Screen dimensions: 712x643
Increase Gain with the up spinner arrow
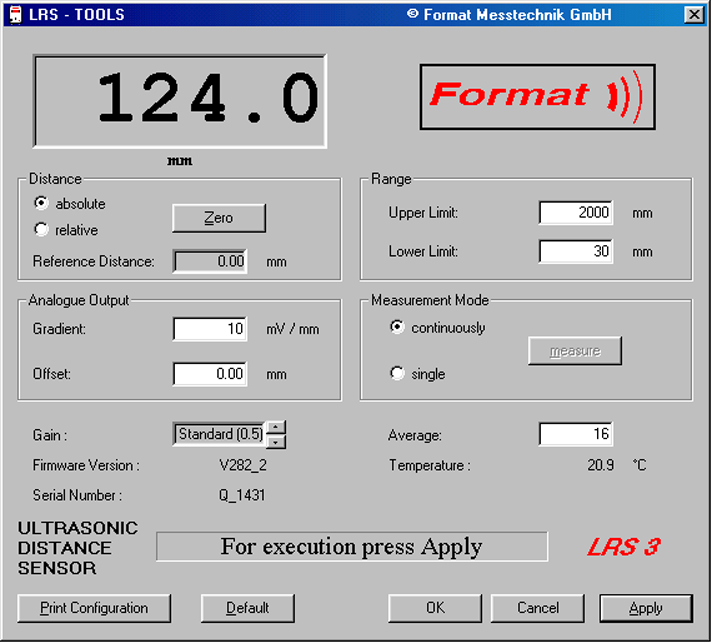[276, 427]
